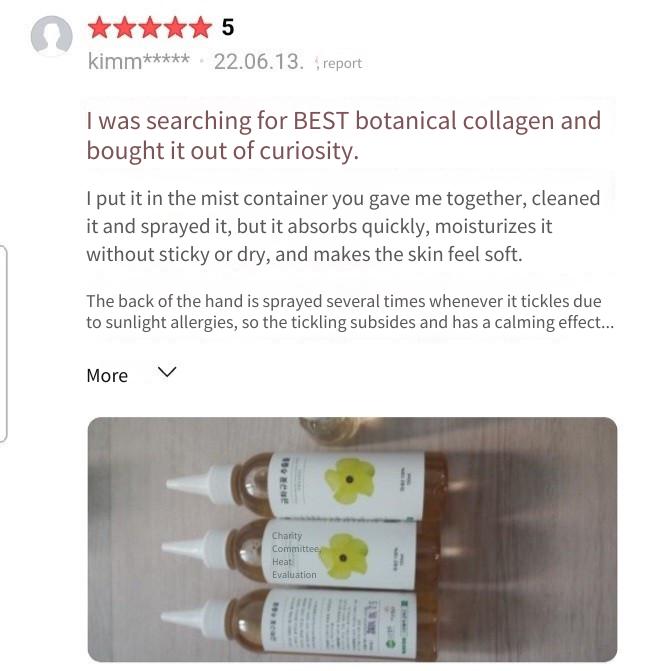This screenshot has height=671, width=648.
Task: Click the fifth red rating star
Action: coord(200,28)
